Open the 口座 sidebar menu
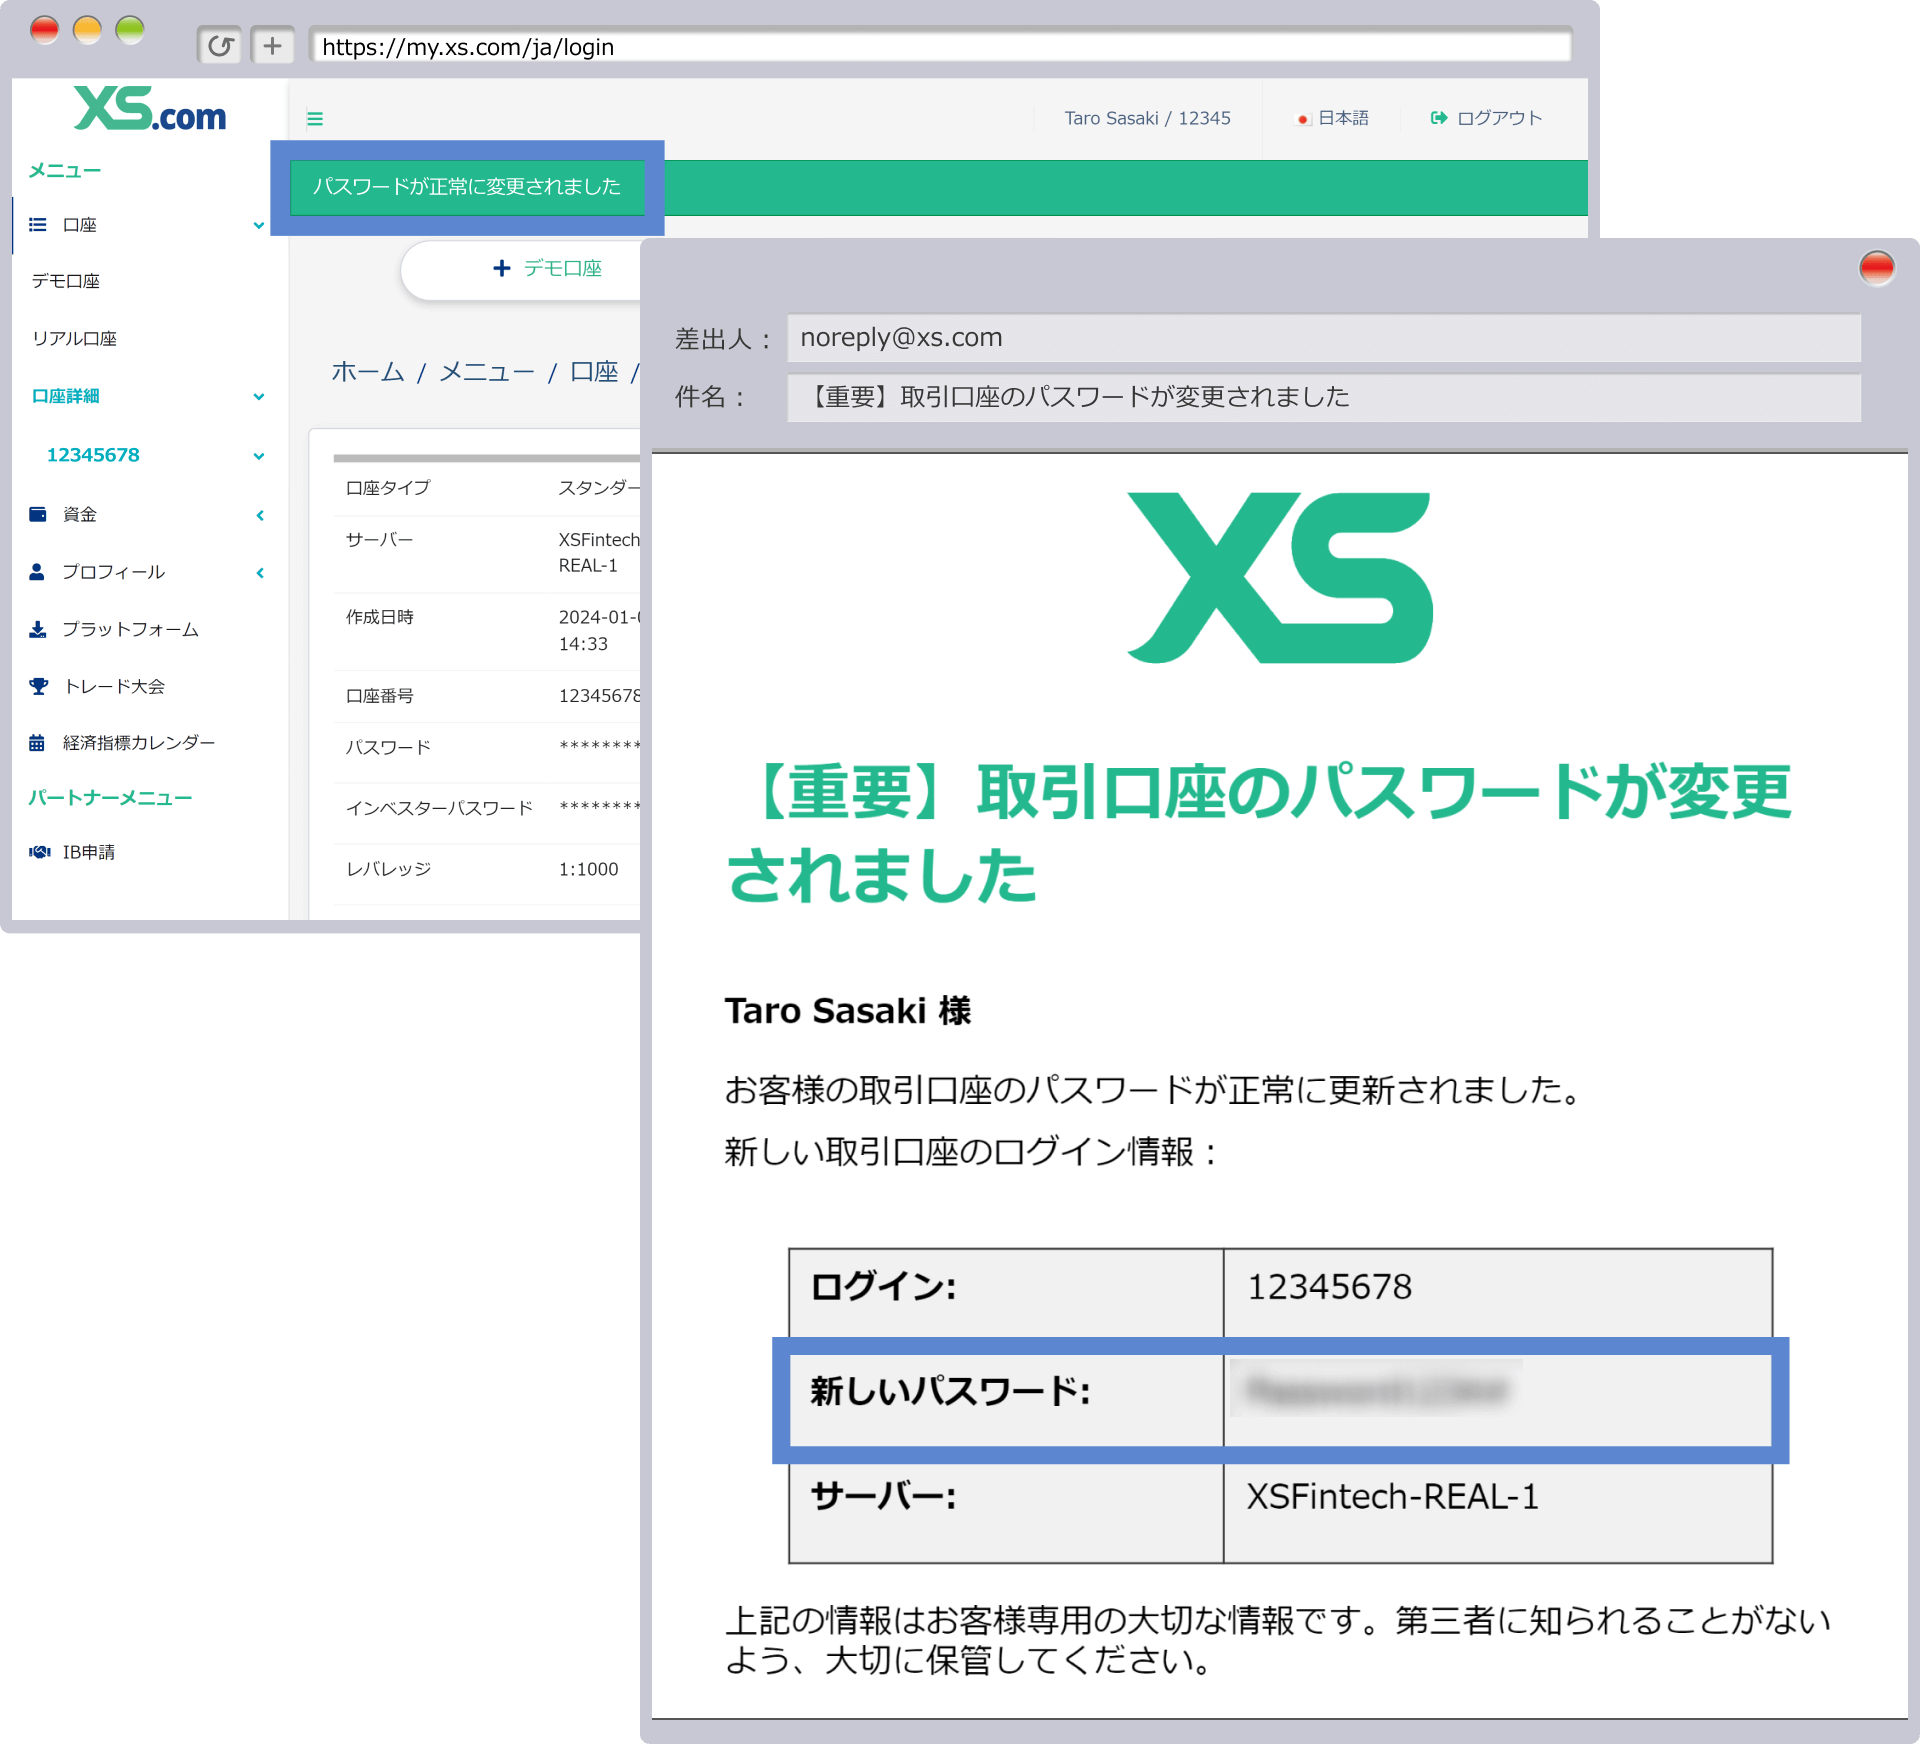1920x1744 pixels. (x=79, y=225)
